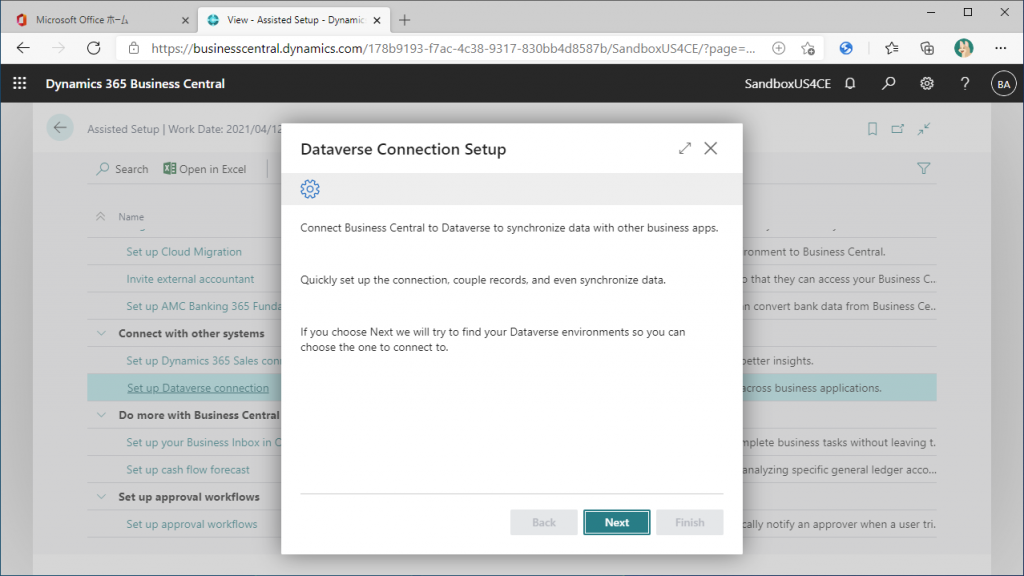Collapse the Do more with Business Central group

[x=101, y=415]
